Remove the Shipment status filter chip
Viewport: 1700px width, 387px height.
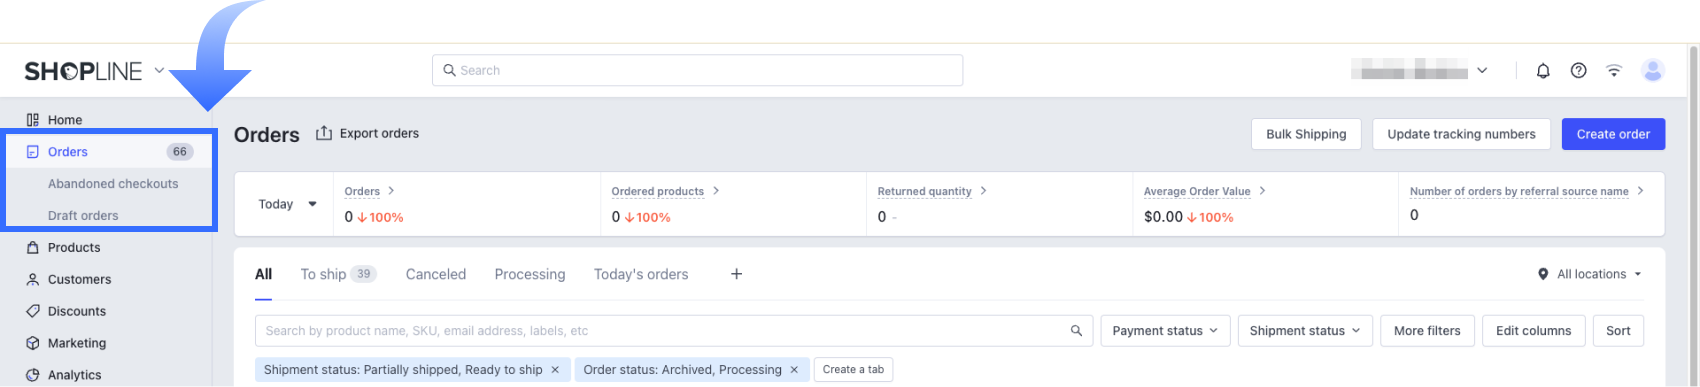[555, 370]
